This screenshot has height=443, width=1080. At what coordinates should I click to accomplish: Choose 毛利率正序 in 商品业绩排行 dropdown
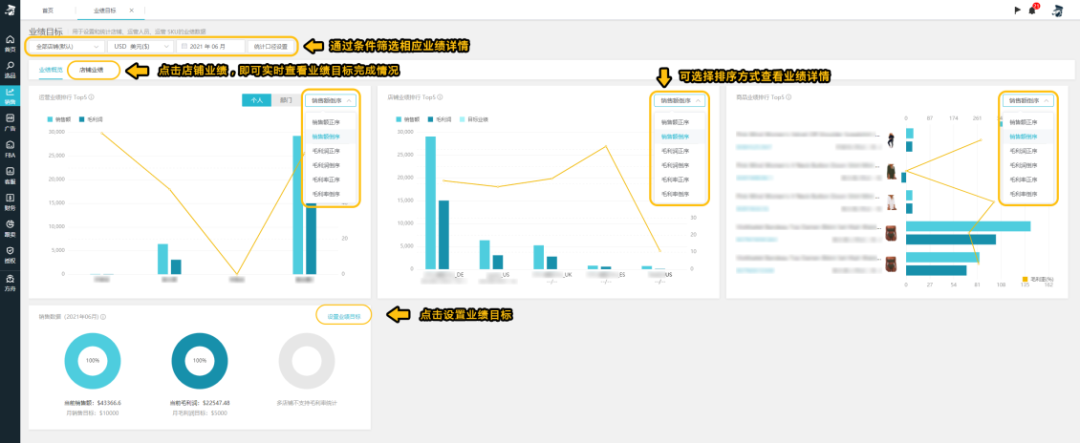point(1028,179)
